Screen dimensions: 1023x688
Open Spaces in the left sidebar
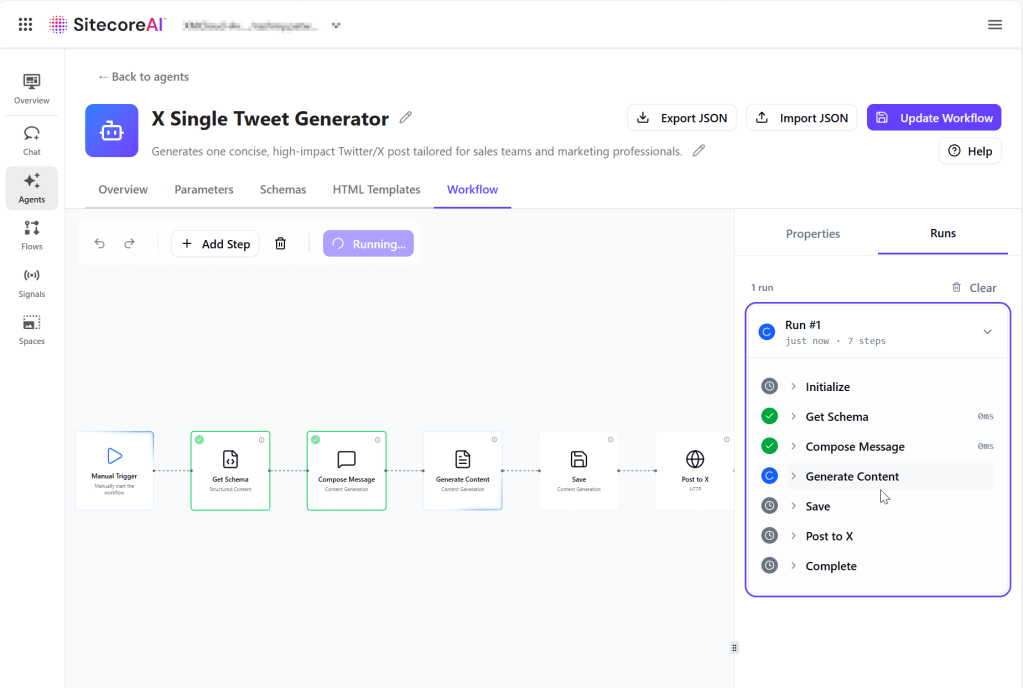32,328
